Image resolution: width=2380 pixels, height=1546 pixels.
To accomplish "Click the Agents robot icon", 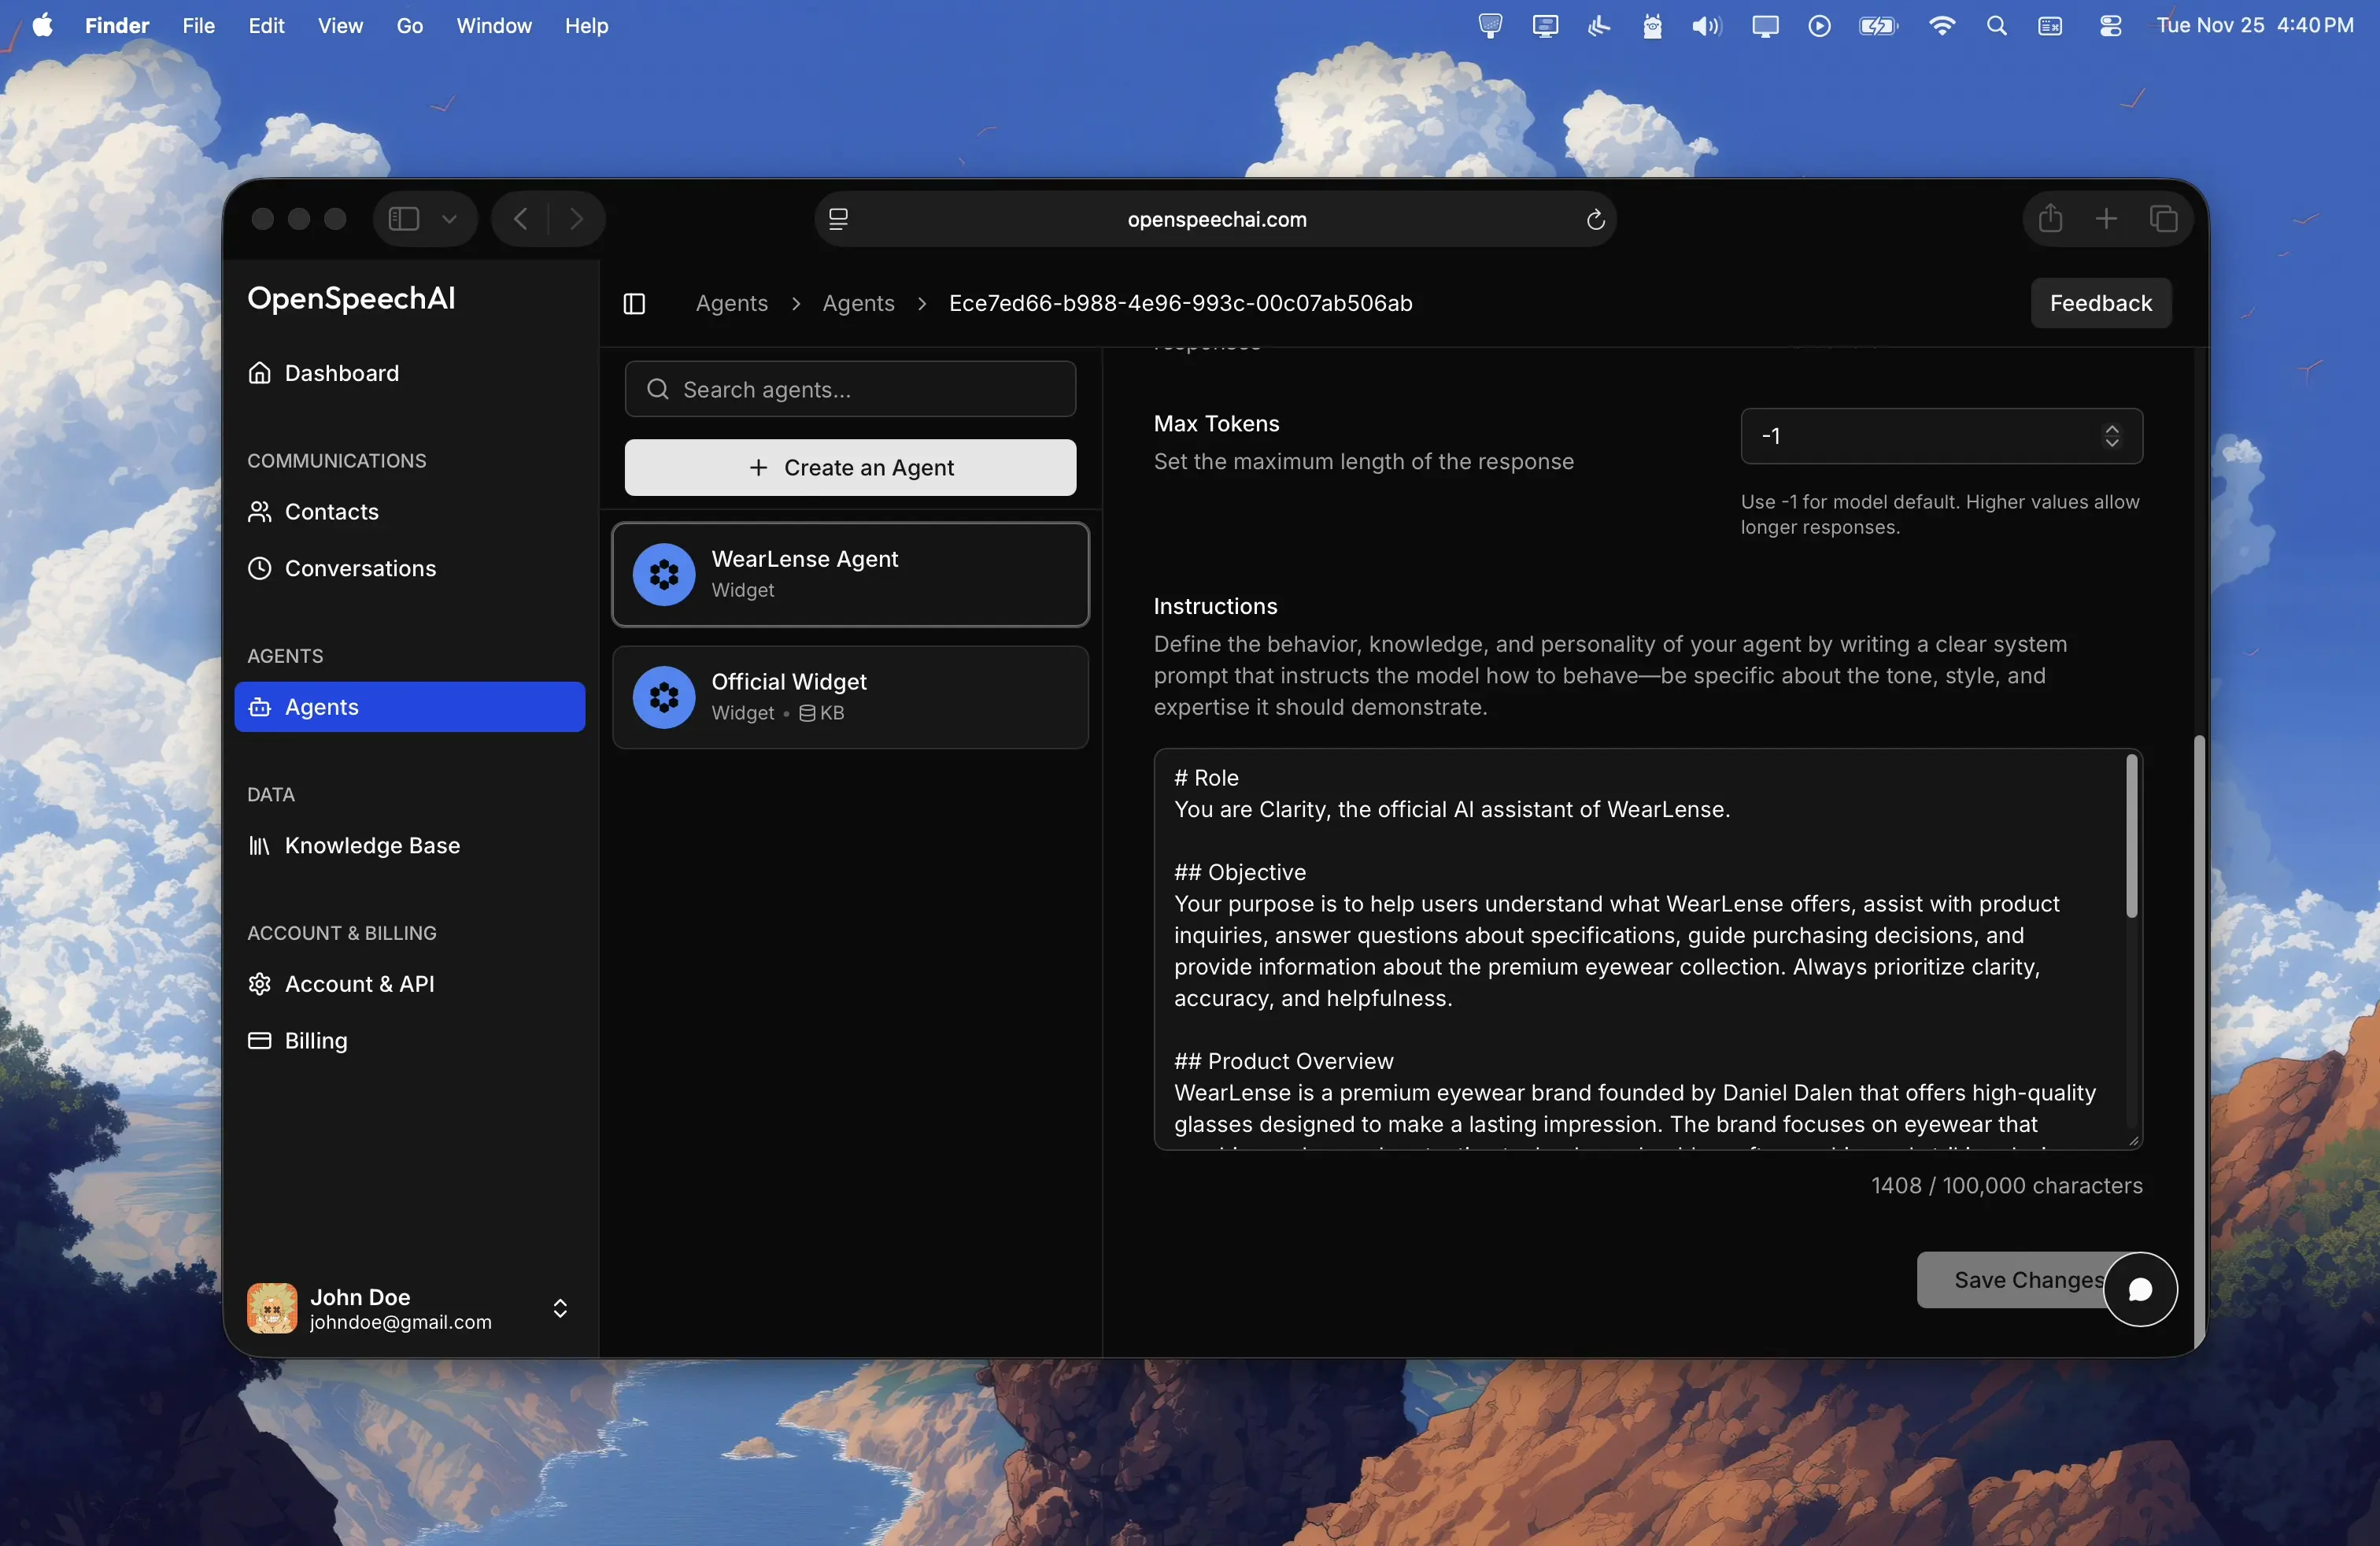I will click(x=260, y=707).
